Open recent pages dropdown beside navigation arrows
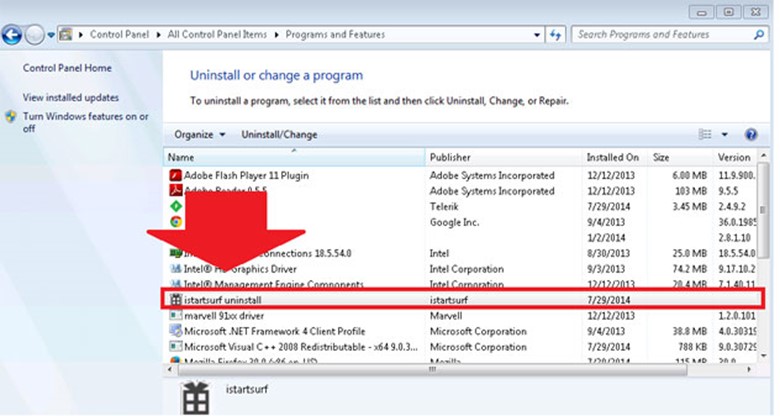 pos(50,35)
